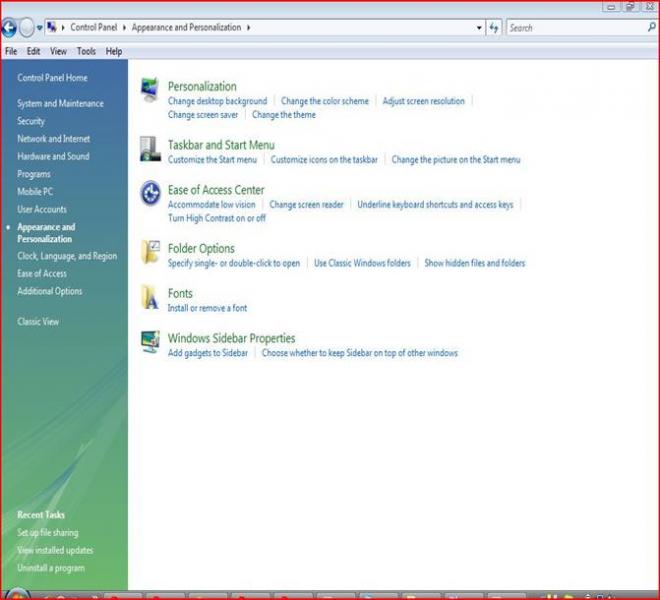Open the Fonts heading link
This screenshot has width=660, height=600.
click(x=180, y=293)
